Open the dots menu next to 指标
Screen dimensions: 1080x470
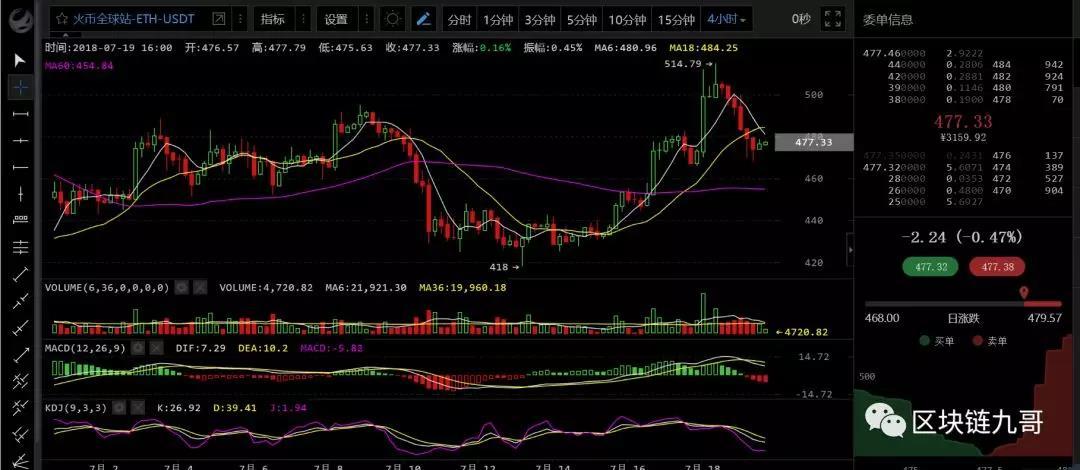(x=304, y=19)
